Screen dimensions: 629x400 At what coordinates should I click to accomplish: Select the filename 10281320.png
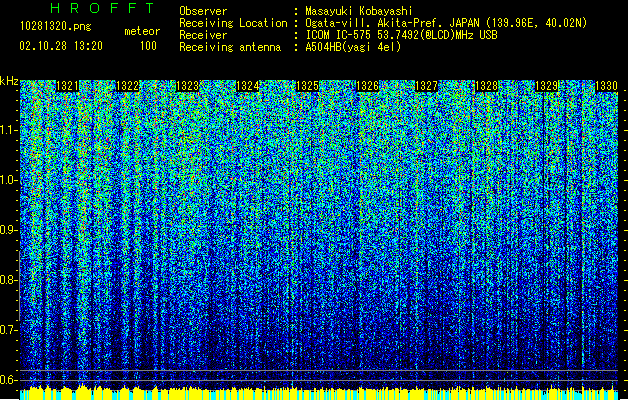[x=55, y=27]
